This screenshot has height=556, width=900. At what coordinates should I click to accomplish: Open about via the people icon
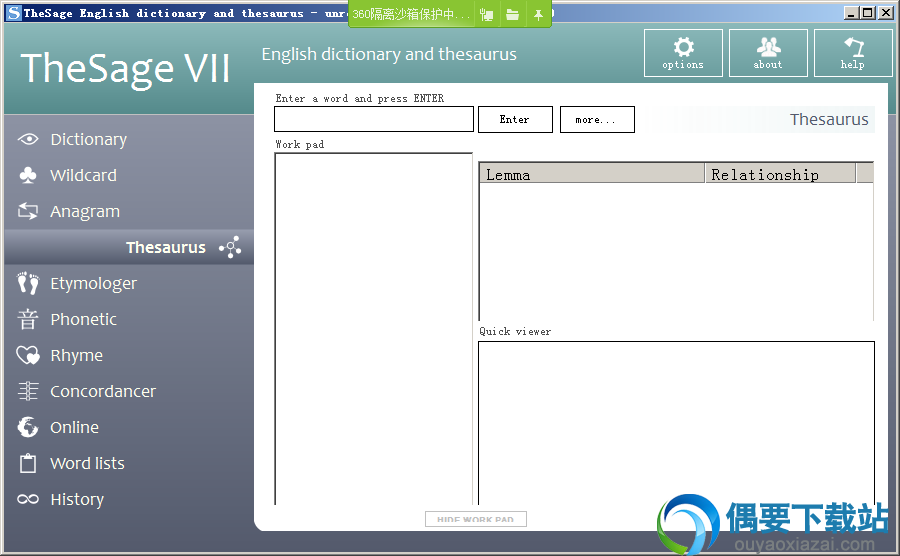pos(769,47)
